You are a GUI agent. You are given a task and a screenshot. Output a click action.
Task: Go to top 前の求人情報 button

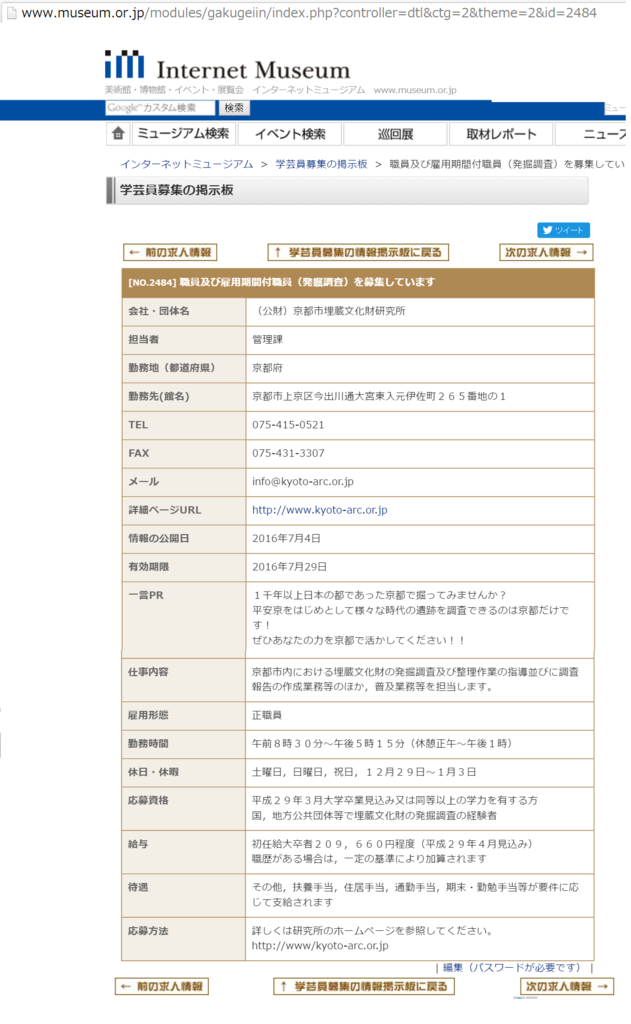click(x=170, y=252)
